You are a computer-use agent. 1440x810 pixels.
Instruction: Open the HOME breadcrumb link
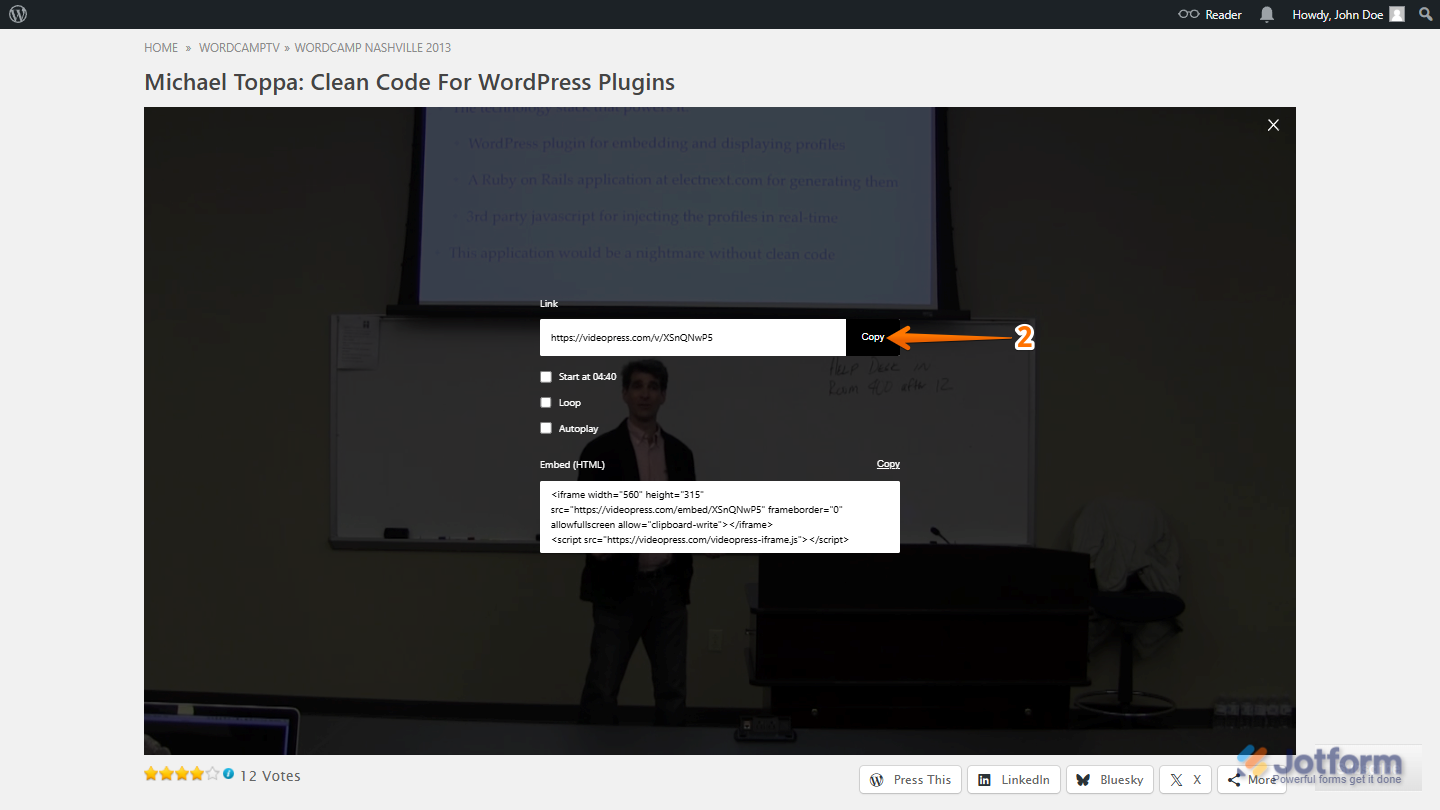point(161,47)
